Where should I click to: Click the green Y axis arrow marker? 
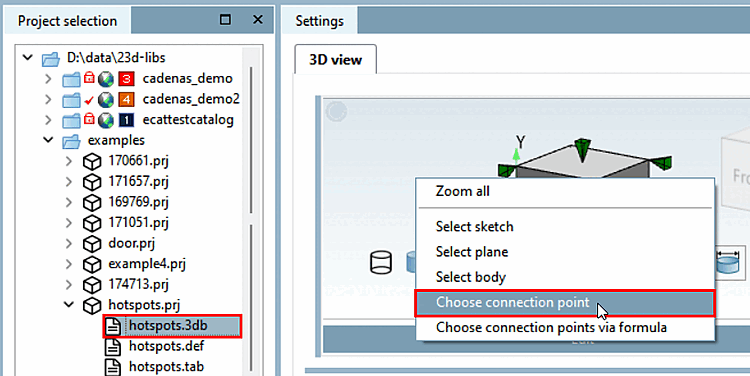pyautogui.click(x=516, y=155)
